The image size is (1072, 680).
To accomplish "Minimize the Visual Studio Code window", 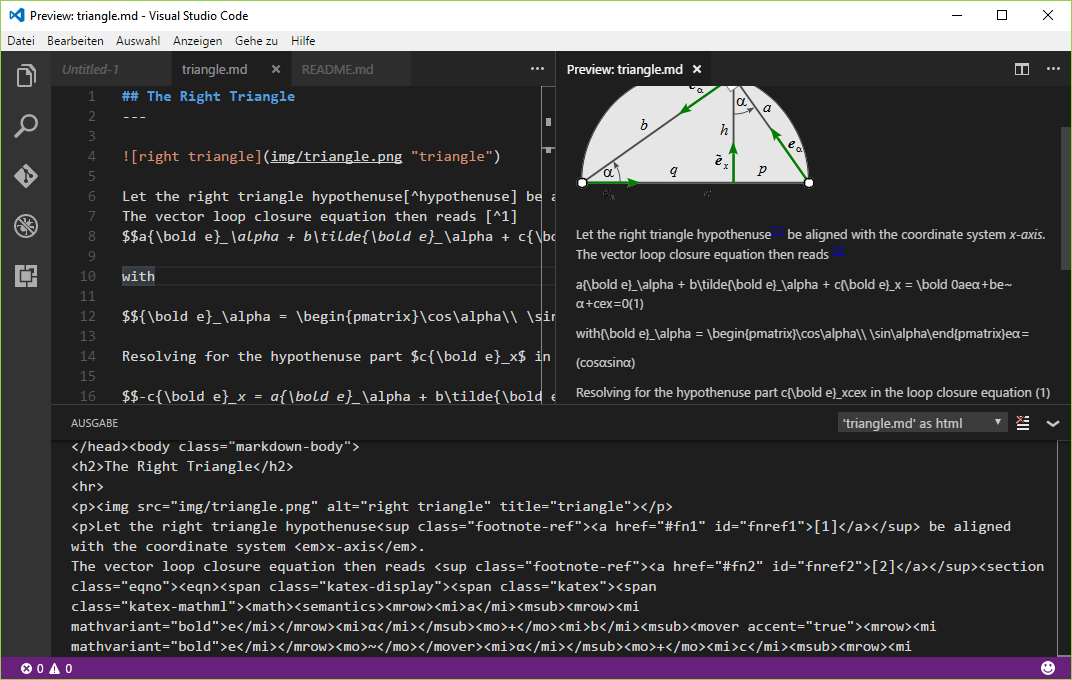I will coord(957,15).
